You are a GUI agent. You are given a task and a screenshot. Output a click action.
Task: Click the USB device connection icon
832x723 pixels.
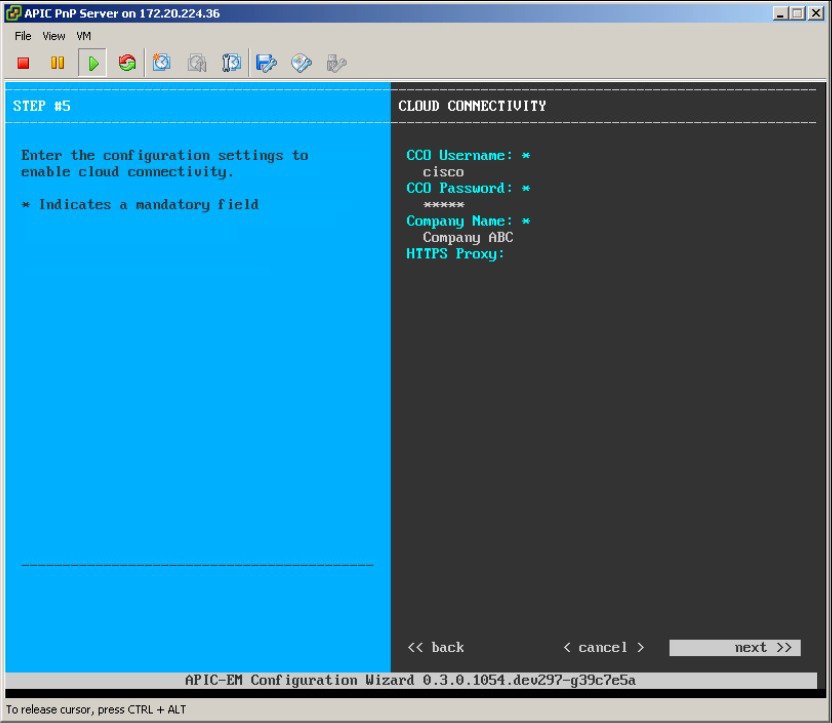pos(336,63)
